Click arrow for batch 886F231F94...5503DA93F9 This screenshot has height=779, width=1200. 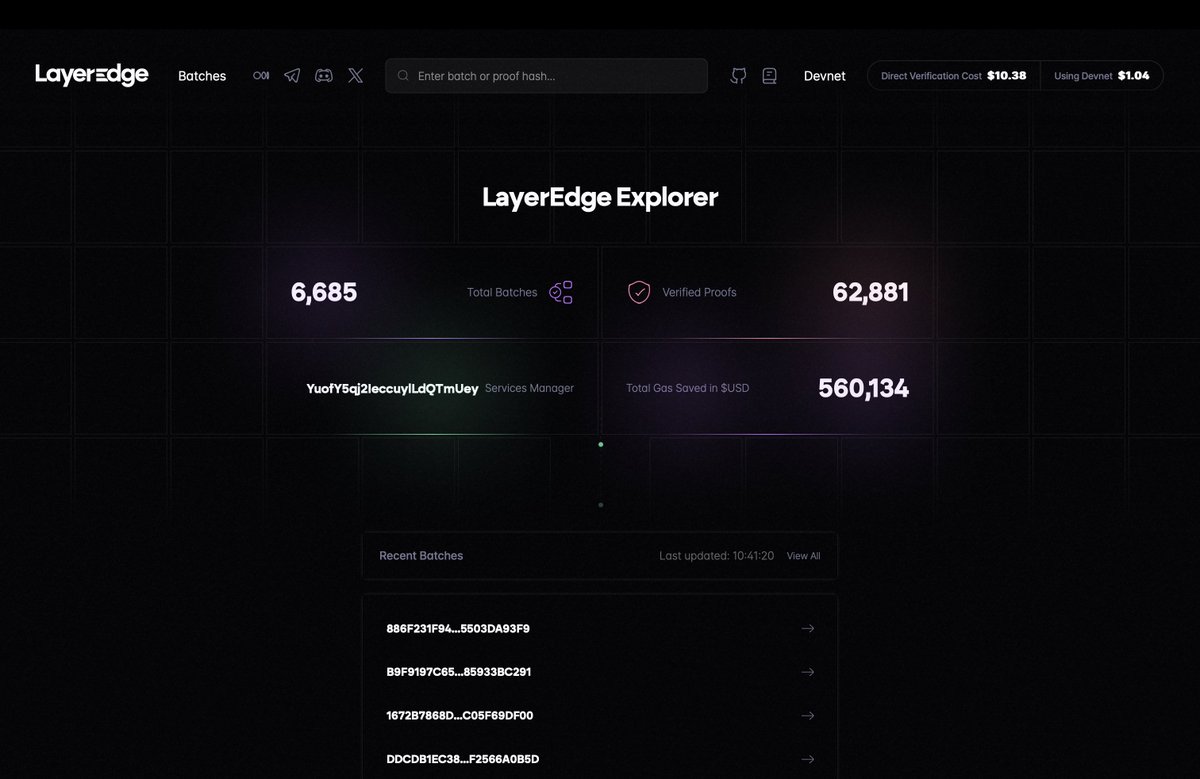pyautogui.click(x=808, y=629)
